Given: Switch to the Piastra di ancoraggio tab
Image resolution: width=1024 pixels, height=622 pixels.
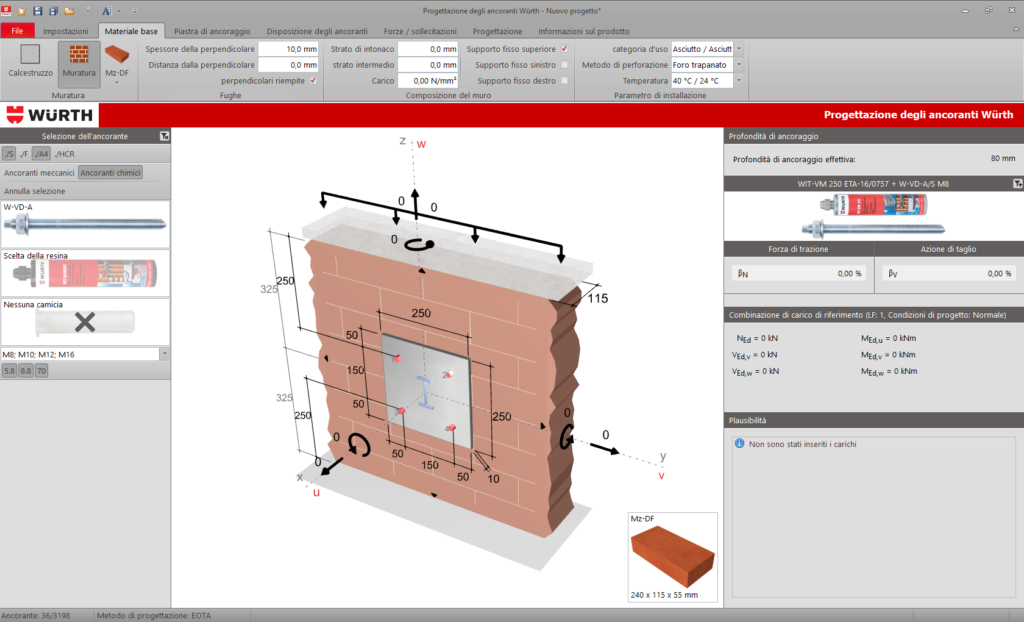Looking at the screenshot, I should click(x=210, y=30).
